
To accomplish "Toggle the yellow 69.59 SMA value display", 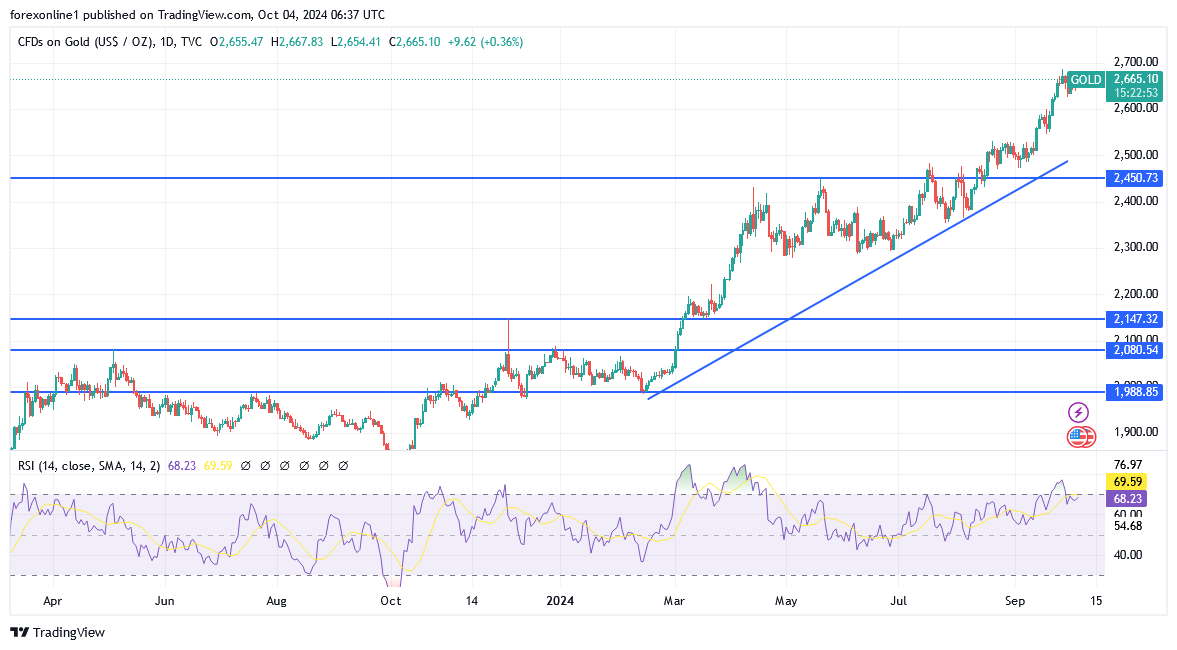I will (x=218, y=466).
